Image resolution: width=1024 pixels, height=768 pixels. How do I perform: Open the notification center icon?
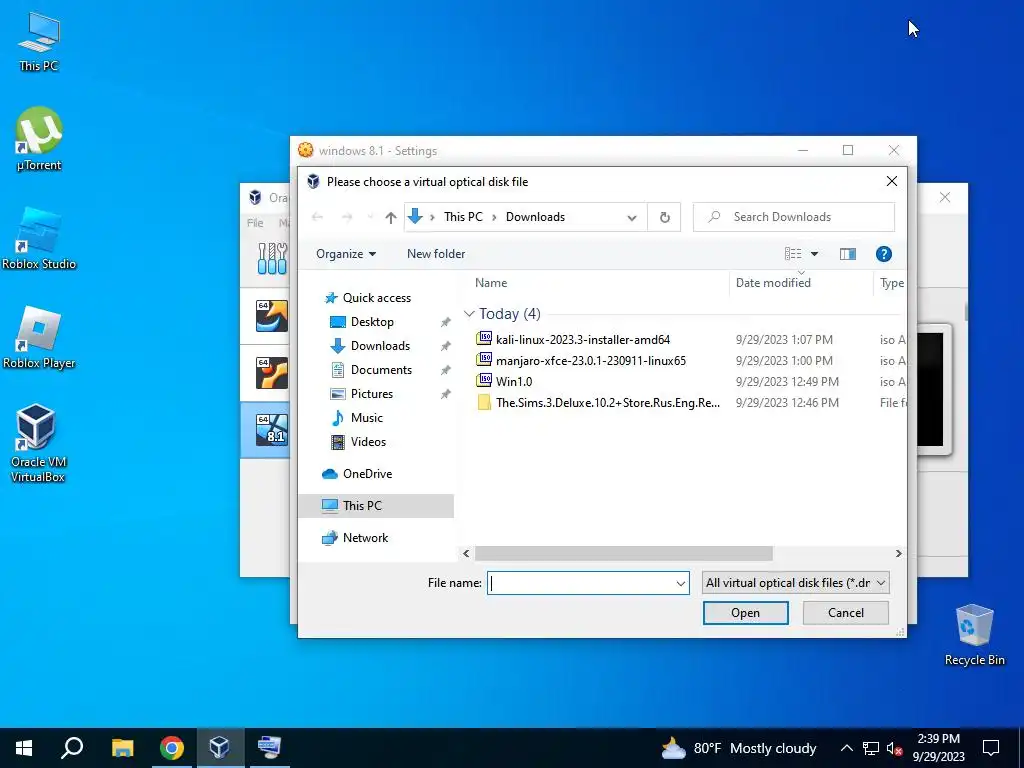tap(991, 748)
